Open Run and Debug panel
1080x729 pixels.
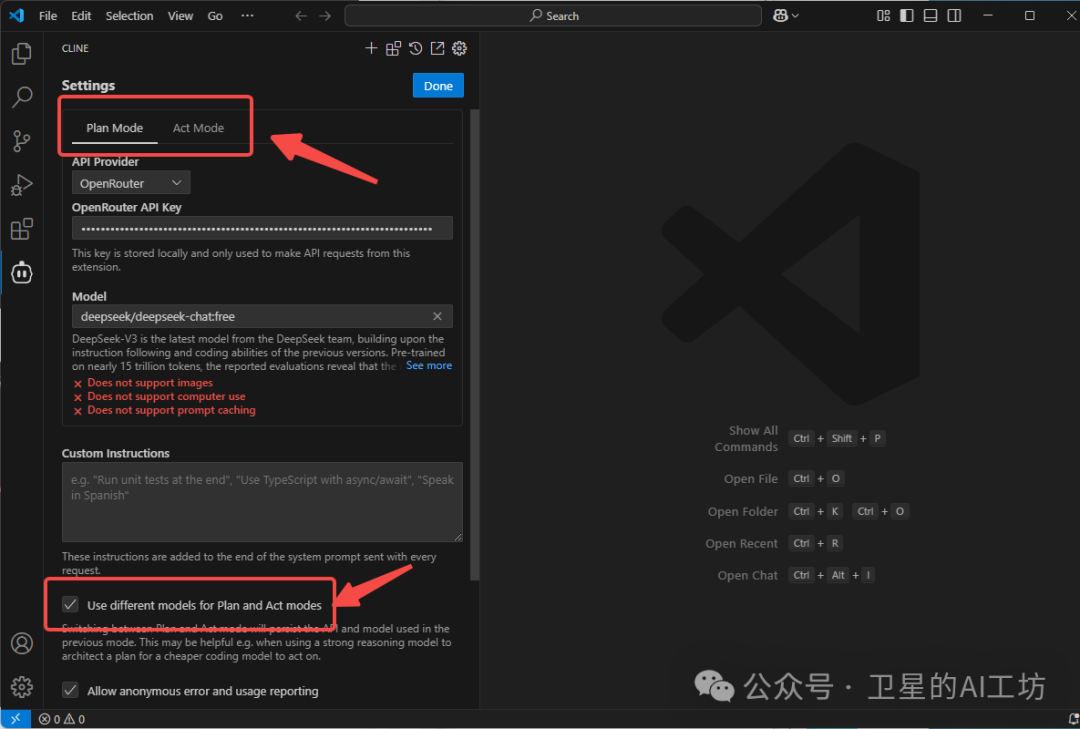click(x=21, y=185)
